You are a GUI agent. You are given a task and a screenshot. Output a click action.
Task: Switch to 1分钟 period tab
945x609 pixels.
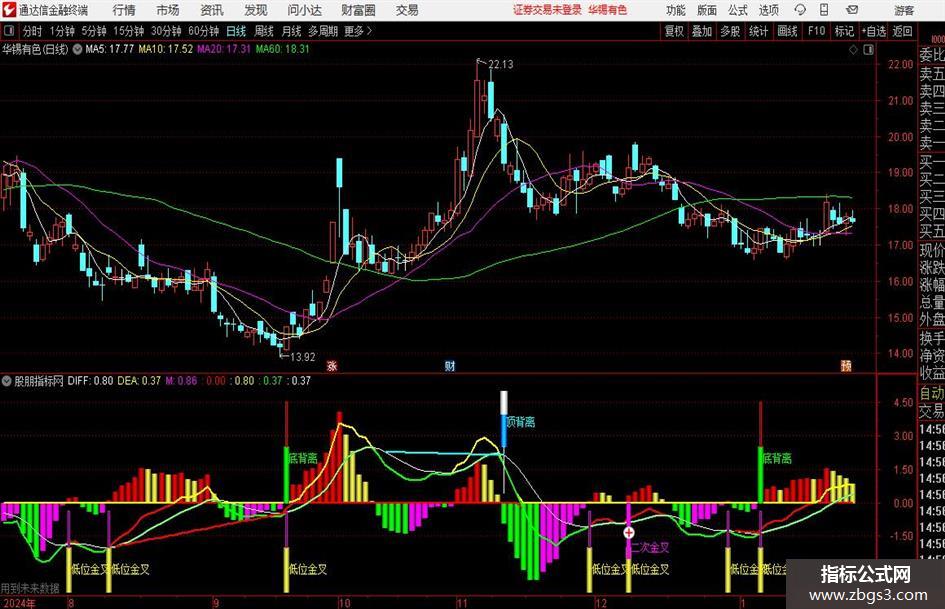[62, 31]
